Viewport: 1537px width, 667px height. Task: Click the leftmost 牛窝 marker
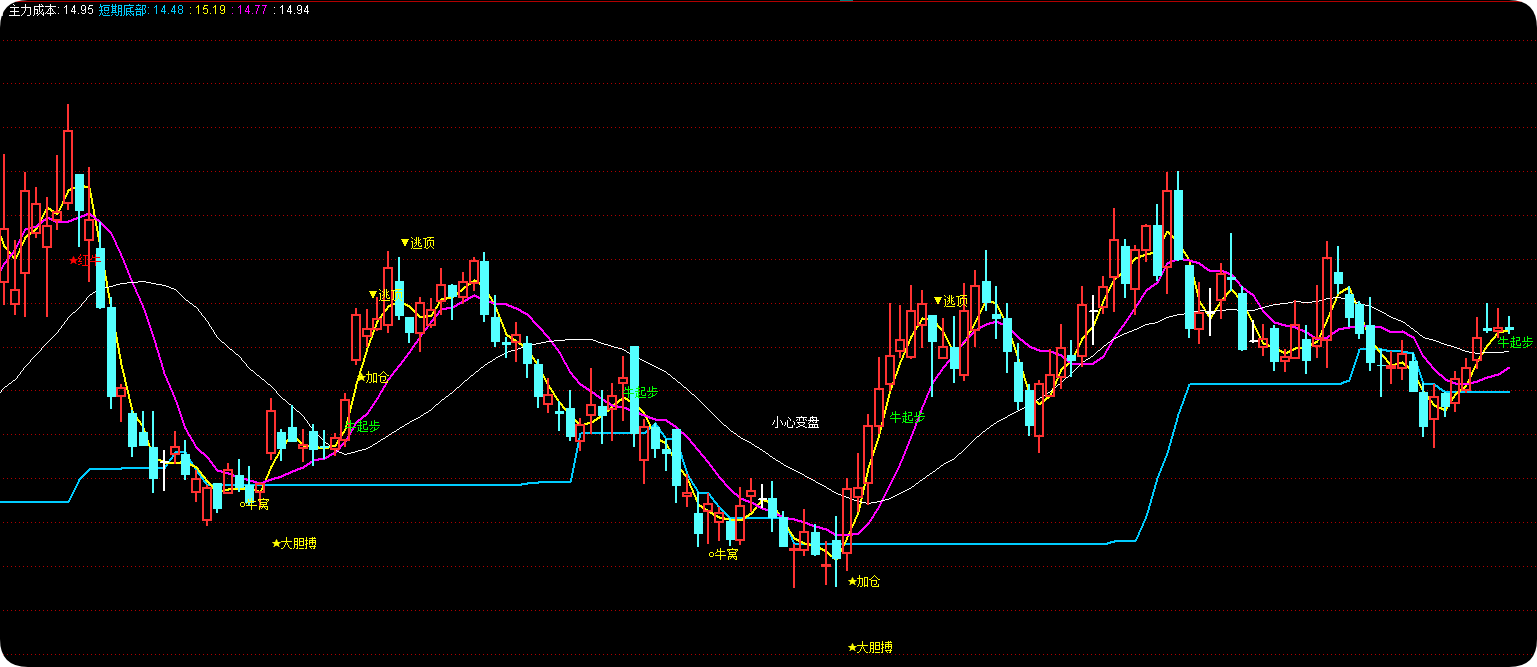click(254, 504)
